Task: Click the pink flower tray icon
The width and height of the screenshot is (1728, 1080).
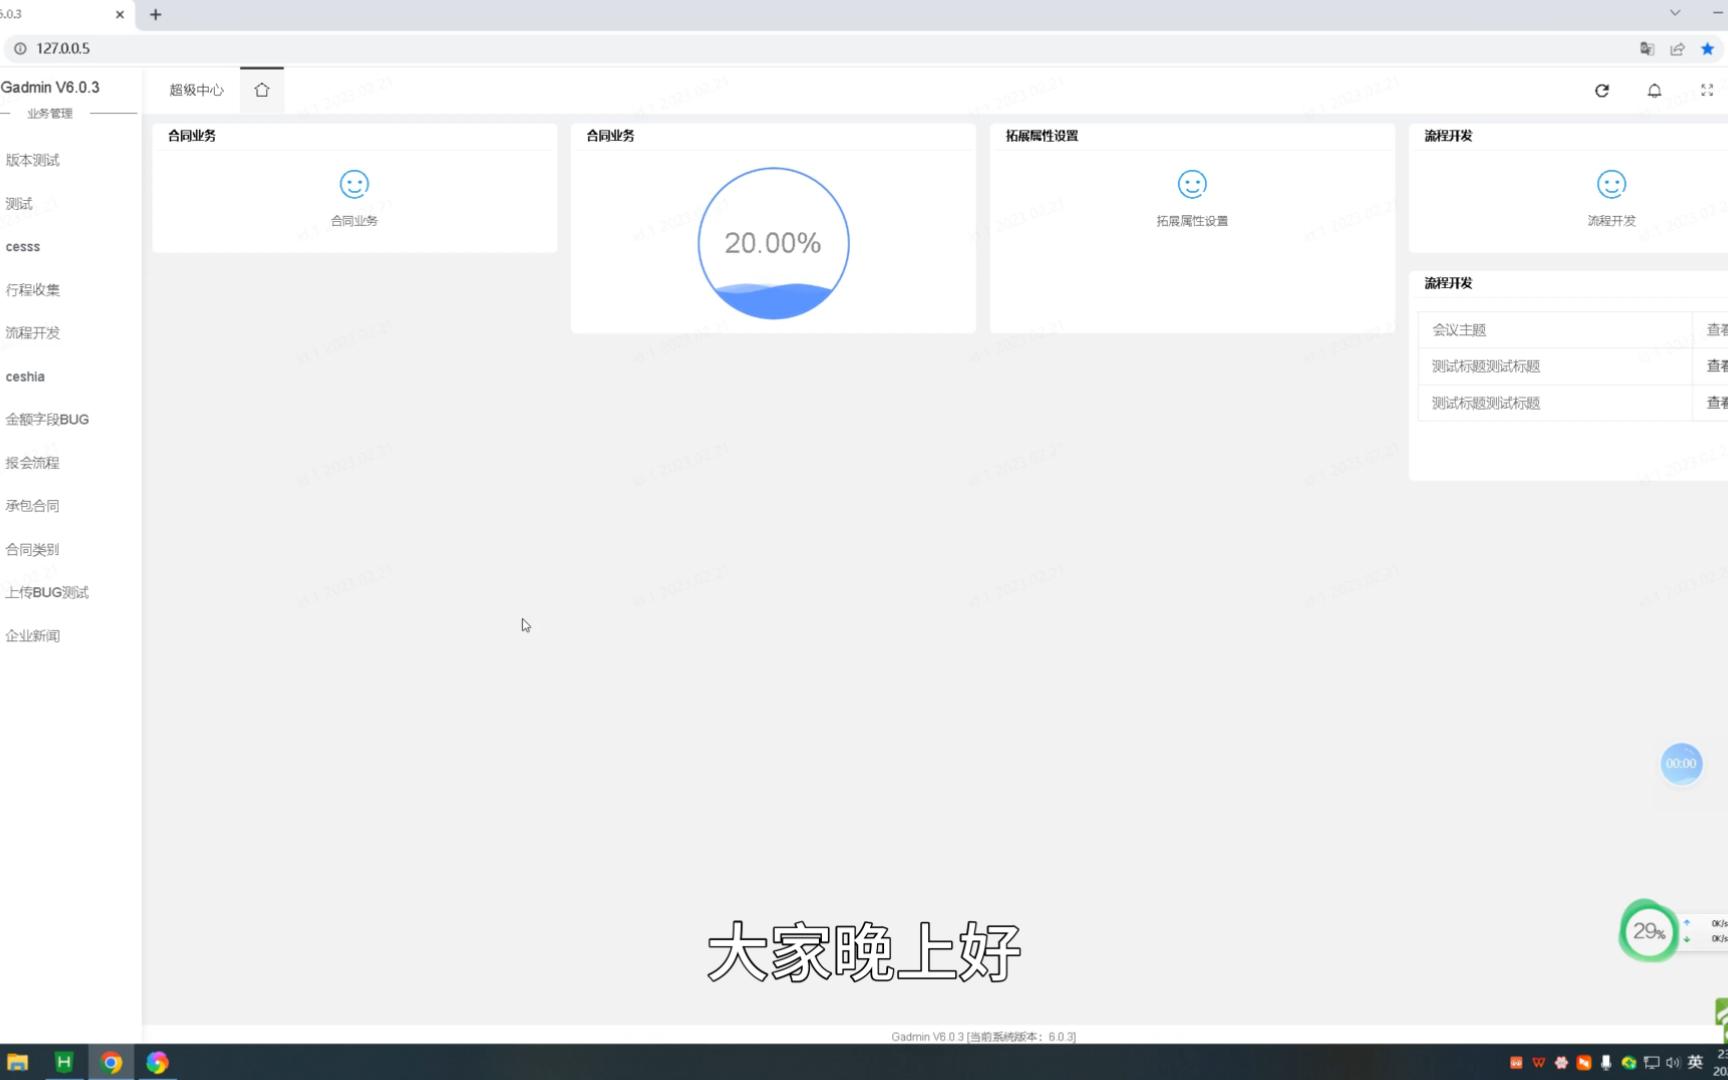Action: (x=1561, y=1062)
